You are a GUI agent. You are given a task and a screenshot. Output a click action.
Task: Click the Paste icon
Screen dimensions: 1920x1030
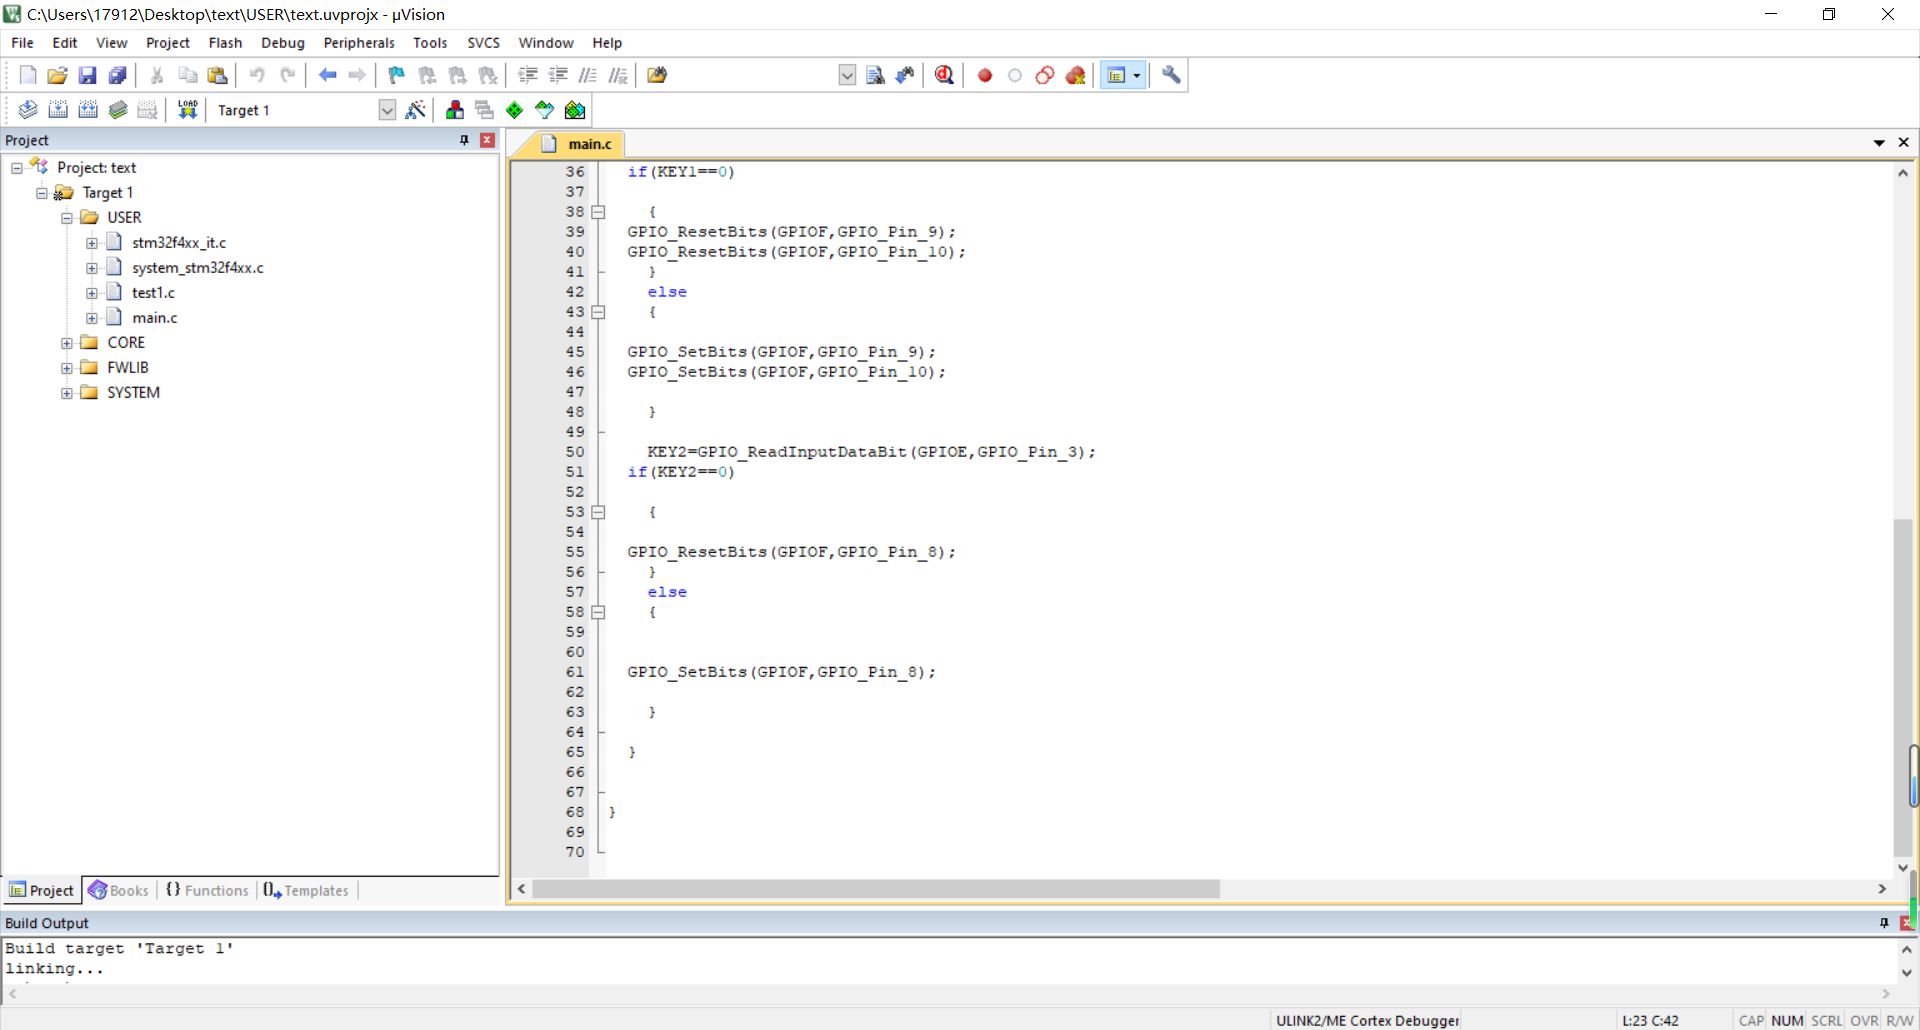tap(217, 75)
